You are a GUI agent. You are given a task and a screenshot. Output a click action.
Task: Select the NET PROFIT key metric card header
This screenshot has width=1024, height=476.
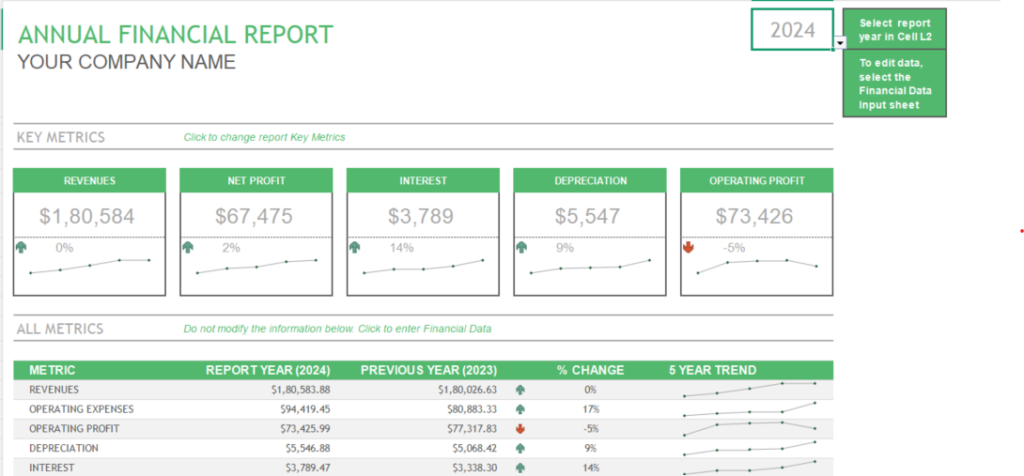tap(256, 180)
